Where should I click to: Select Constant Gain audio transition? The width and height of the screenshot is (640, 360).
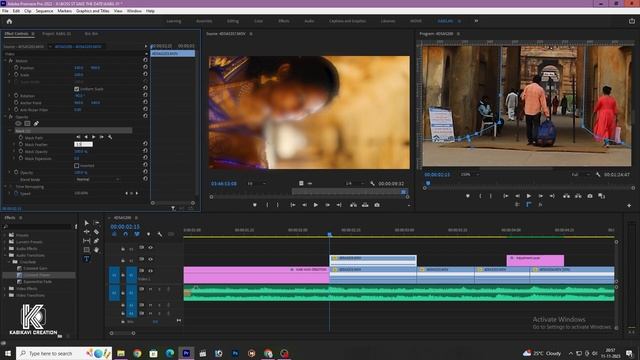tap(35, 268)
